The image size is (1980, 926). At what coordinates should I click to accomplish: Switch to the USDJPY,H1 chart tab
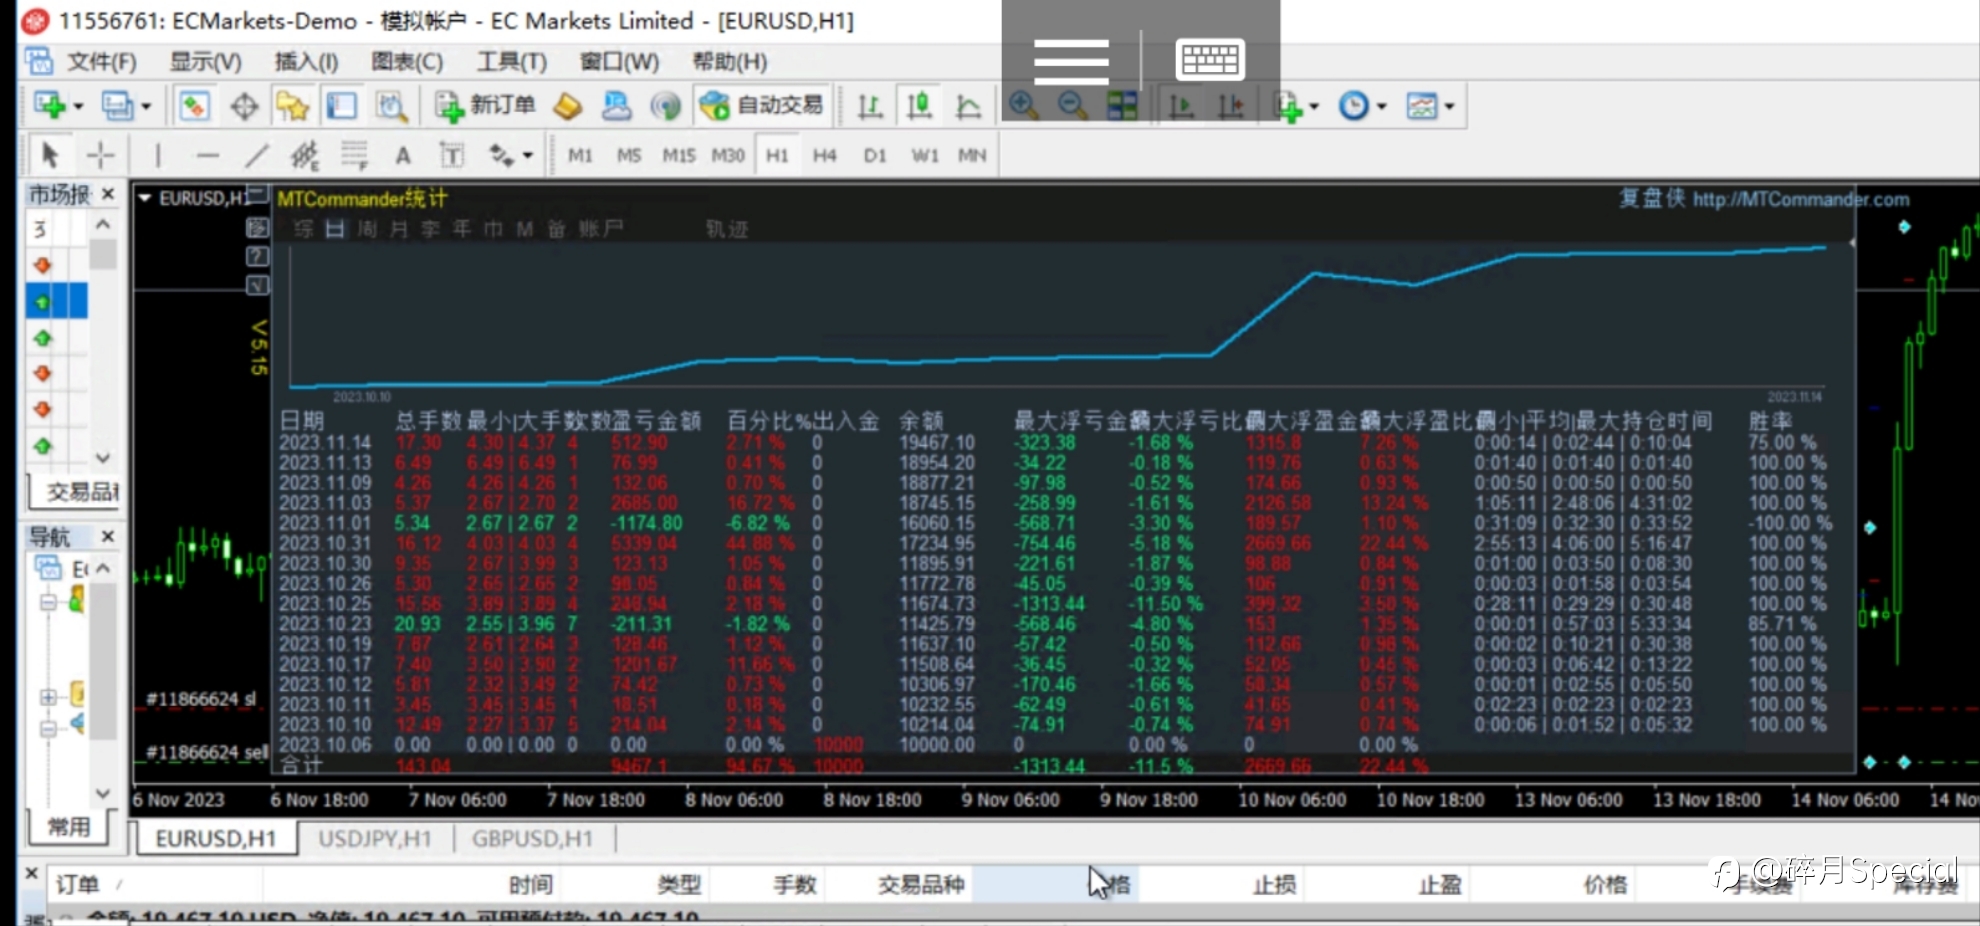point(375,838)
